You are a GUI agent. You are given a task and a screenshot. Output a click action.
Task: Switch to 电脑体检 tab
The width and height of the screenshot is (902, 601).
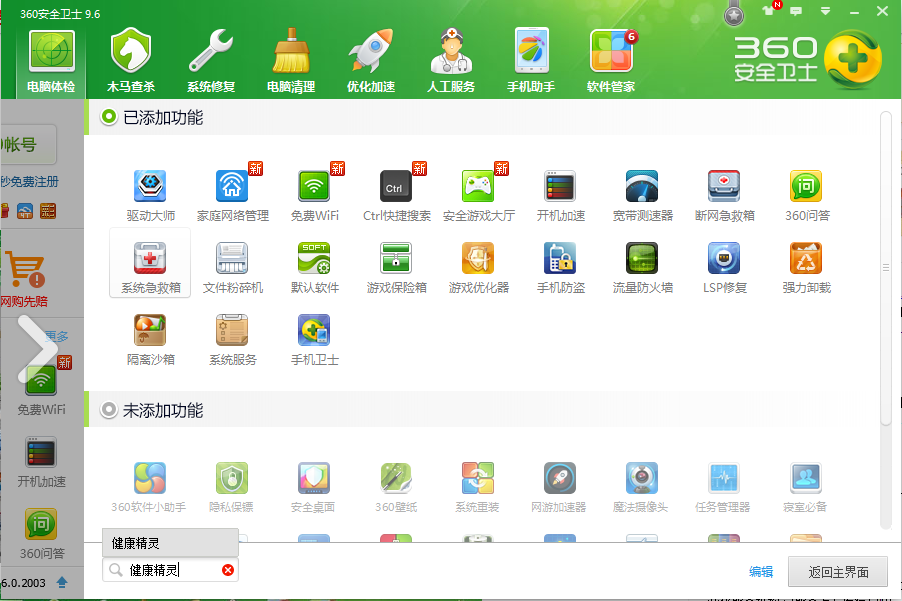coord(51,62)
